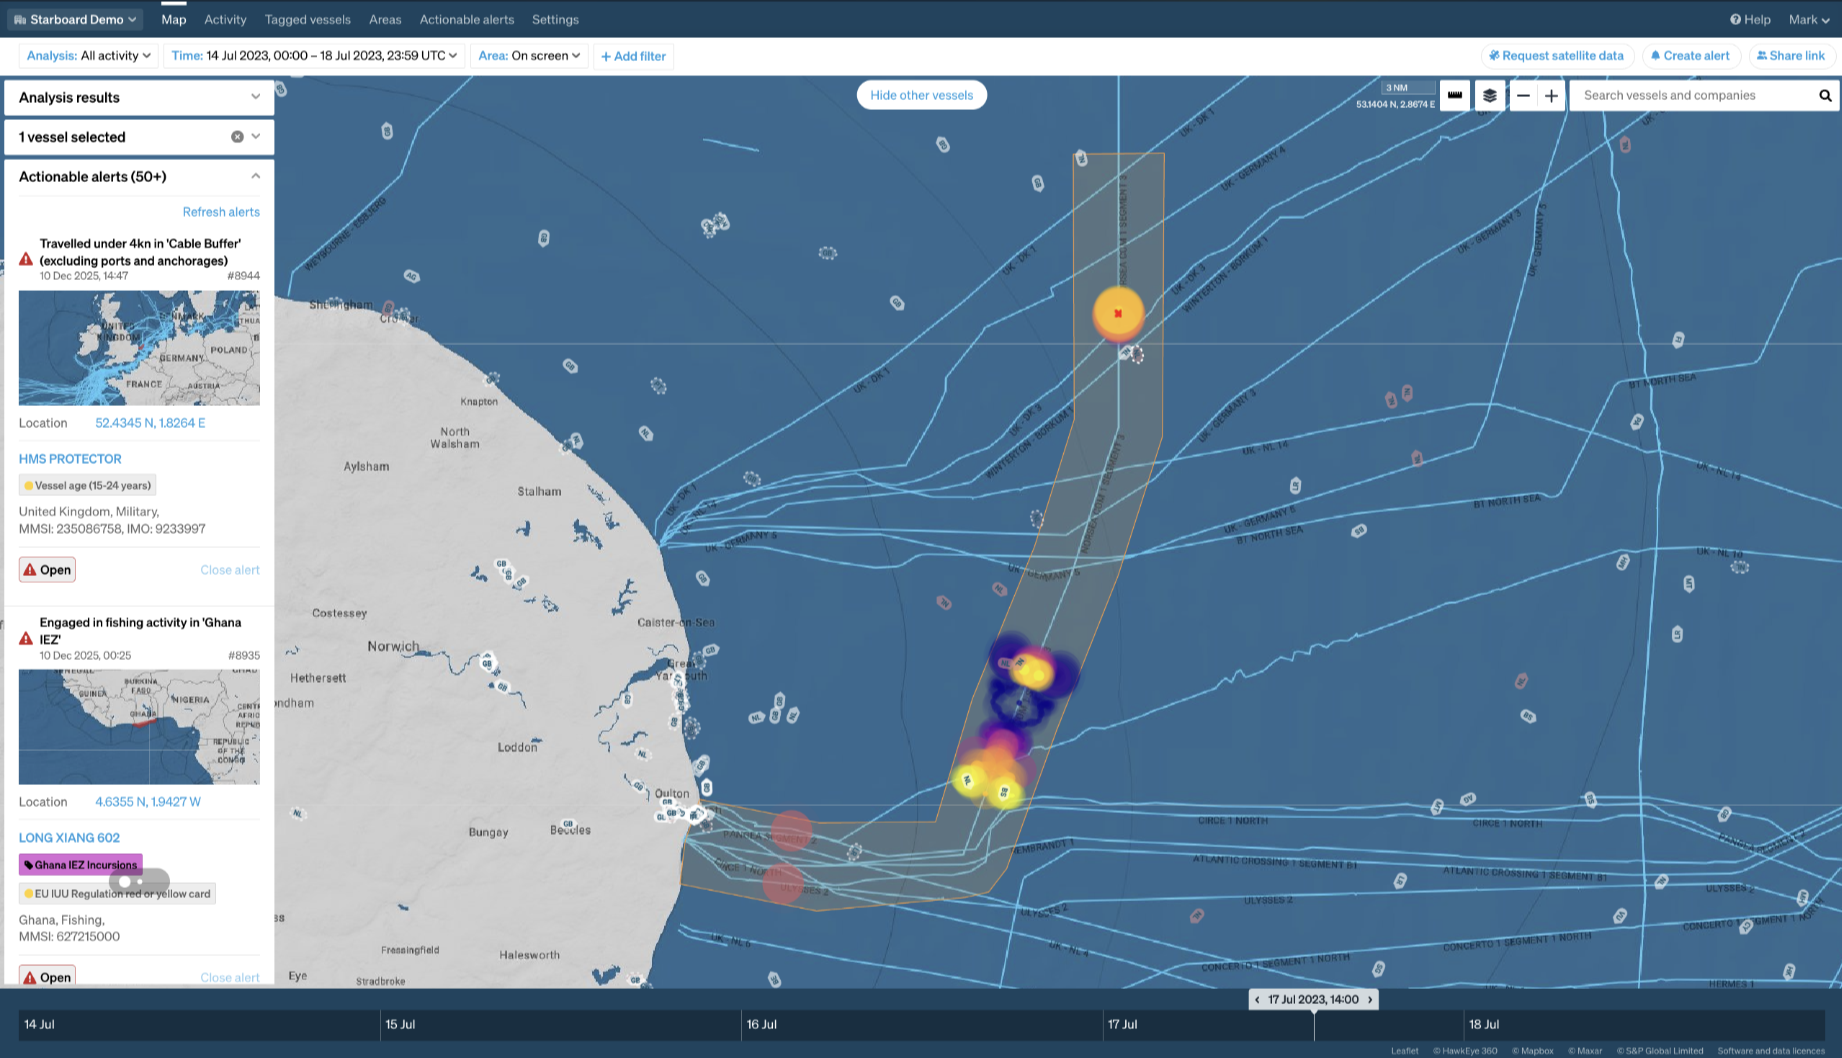Close alert for HMS PROTECTOR
Screen dimensions: 1842x1058
pos(230,570)
